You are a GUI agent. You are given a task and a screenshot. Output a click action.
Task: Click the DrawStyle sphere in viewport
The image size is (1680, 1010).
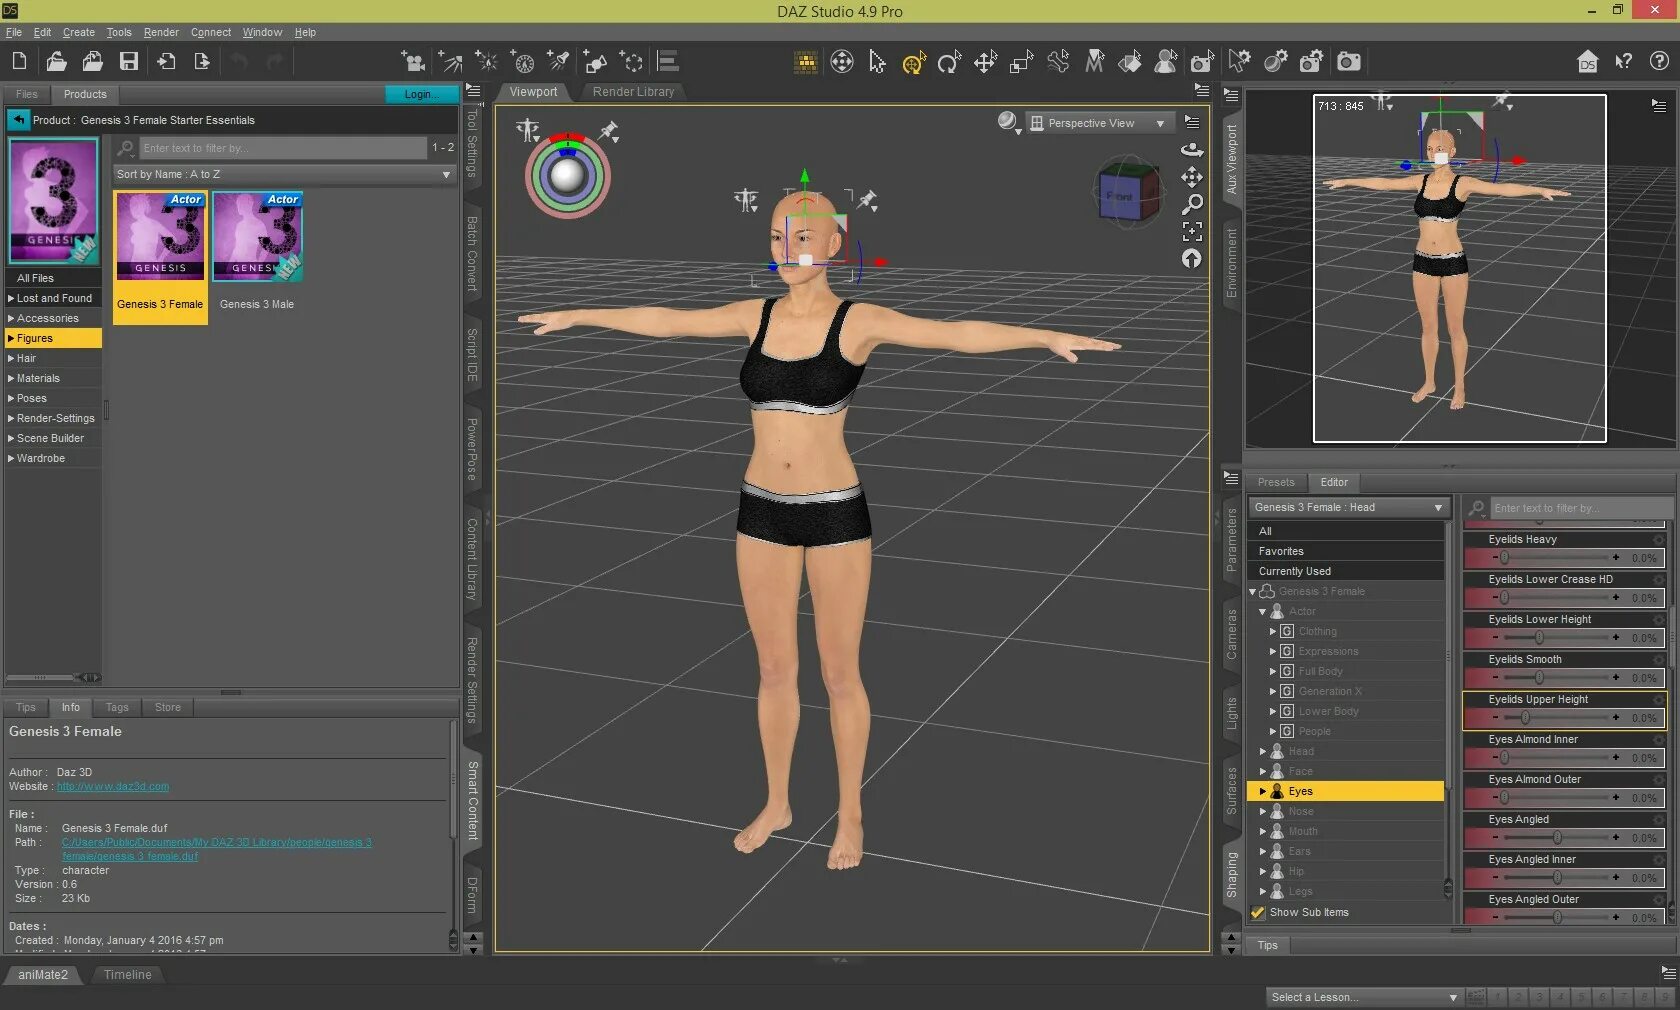pos(1006,122)
